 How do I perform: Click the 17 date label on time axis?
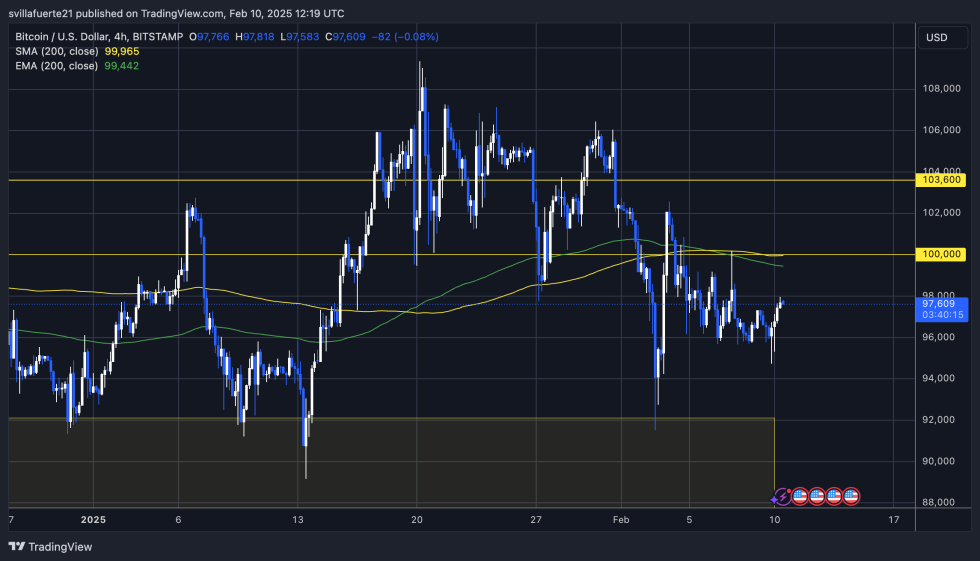(894, 520)
